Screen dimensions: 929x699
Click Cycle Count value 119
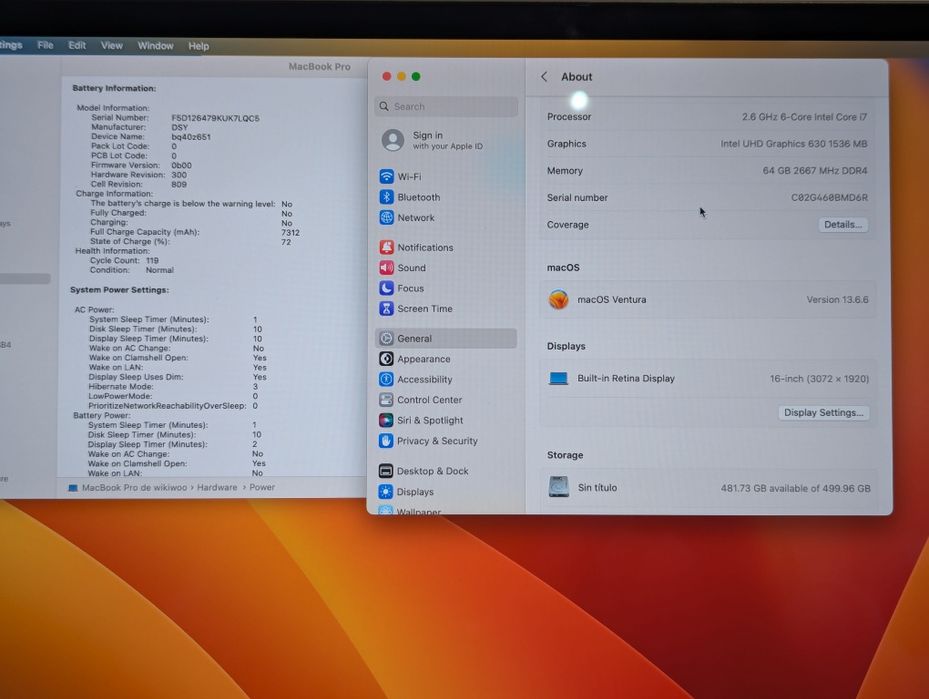pyautogui.click(x=152, y=260)
